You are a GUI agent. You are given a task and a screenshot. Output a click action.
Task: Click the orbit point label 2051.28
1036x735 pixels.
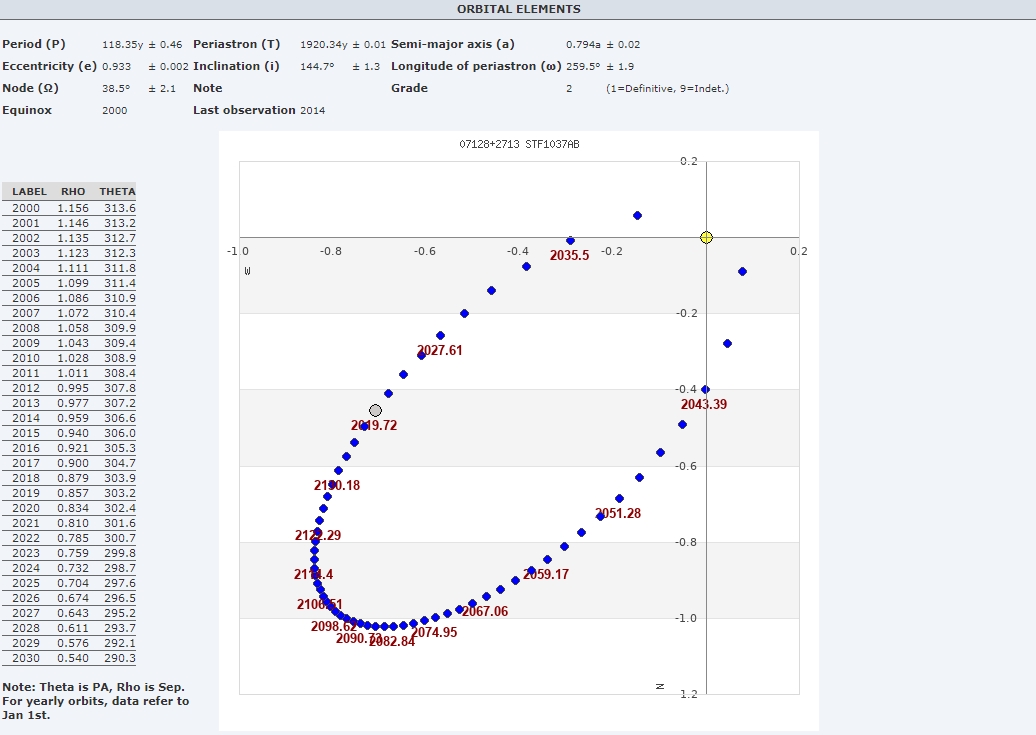(x=618, y=514)
